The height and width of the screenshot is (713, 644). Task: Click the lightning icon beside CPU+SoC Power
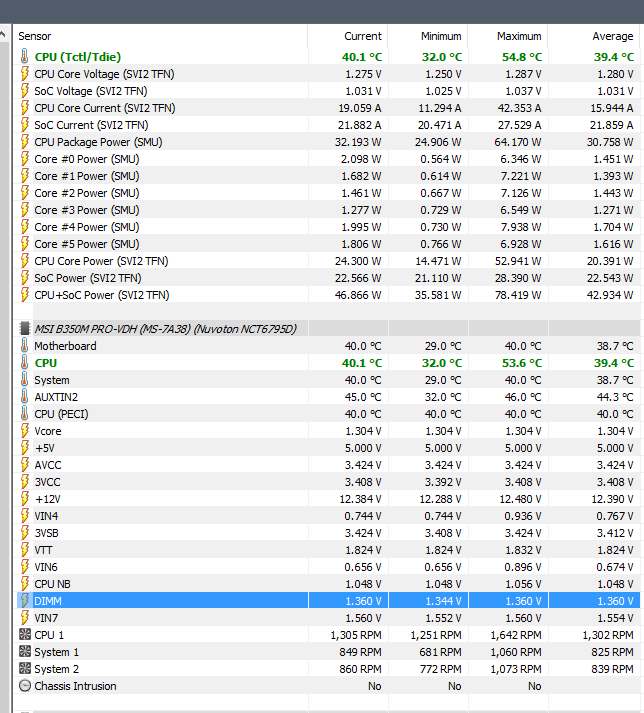tap(25, 295)
